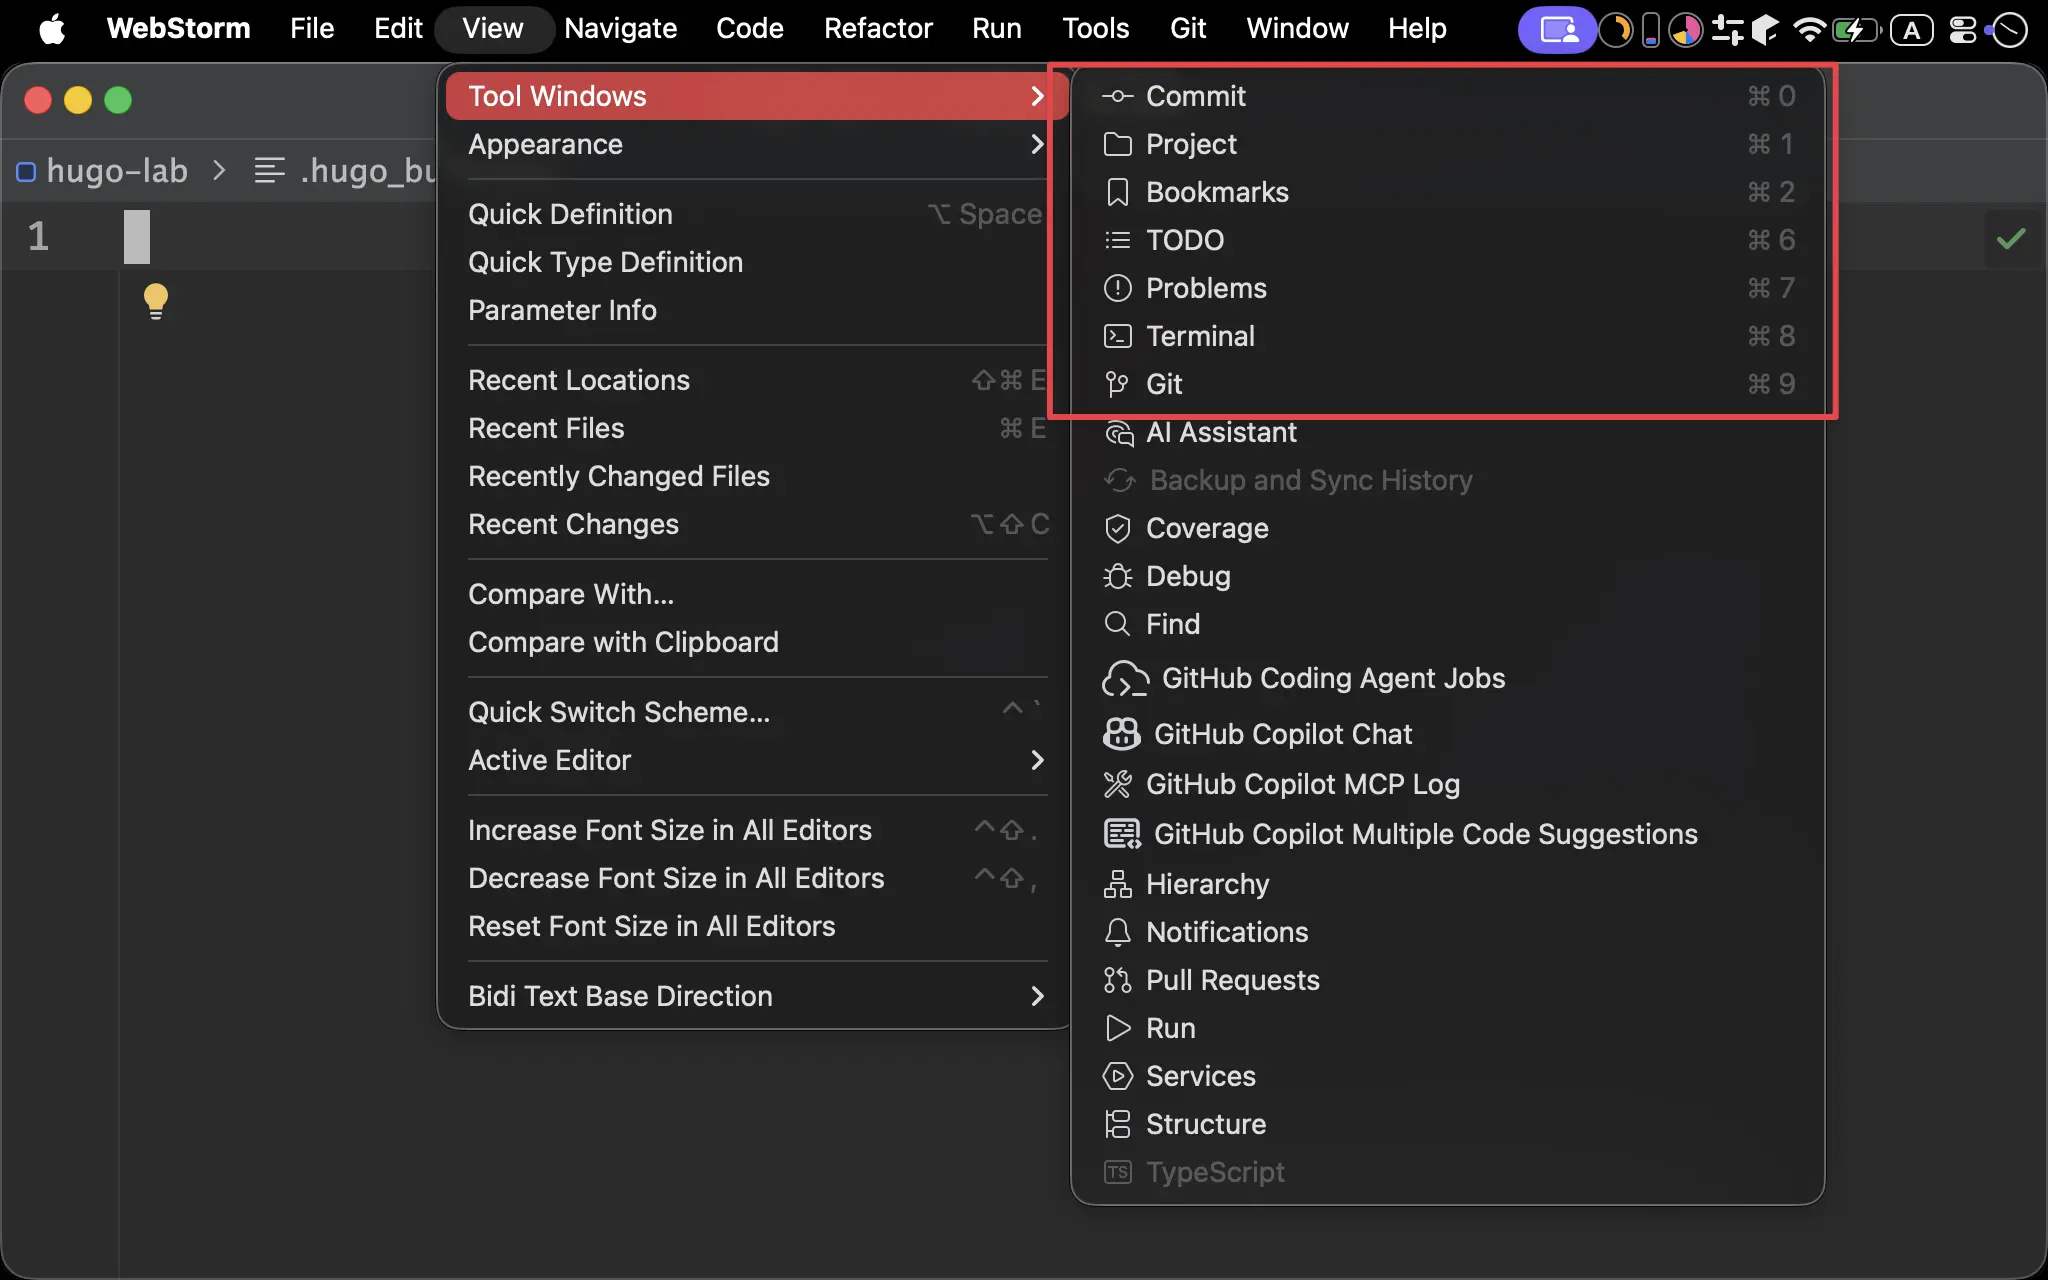Image resolution: width=2048 pixels, height=1280 pixels.
Task: Open the Run menu in menu bar
Action: [997, 28]
